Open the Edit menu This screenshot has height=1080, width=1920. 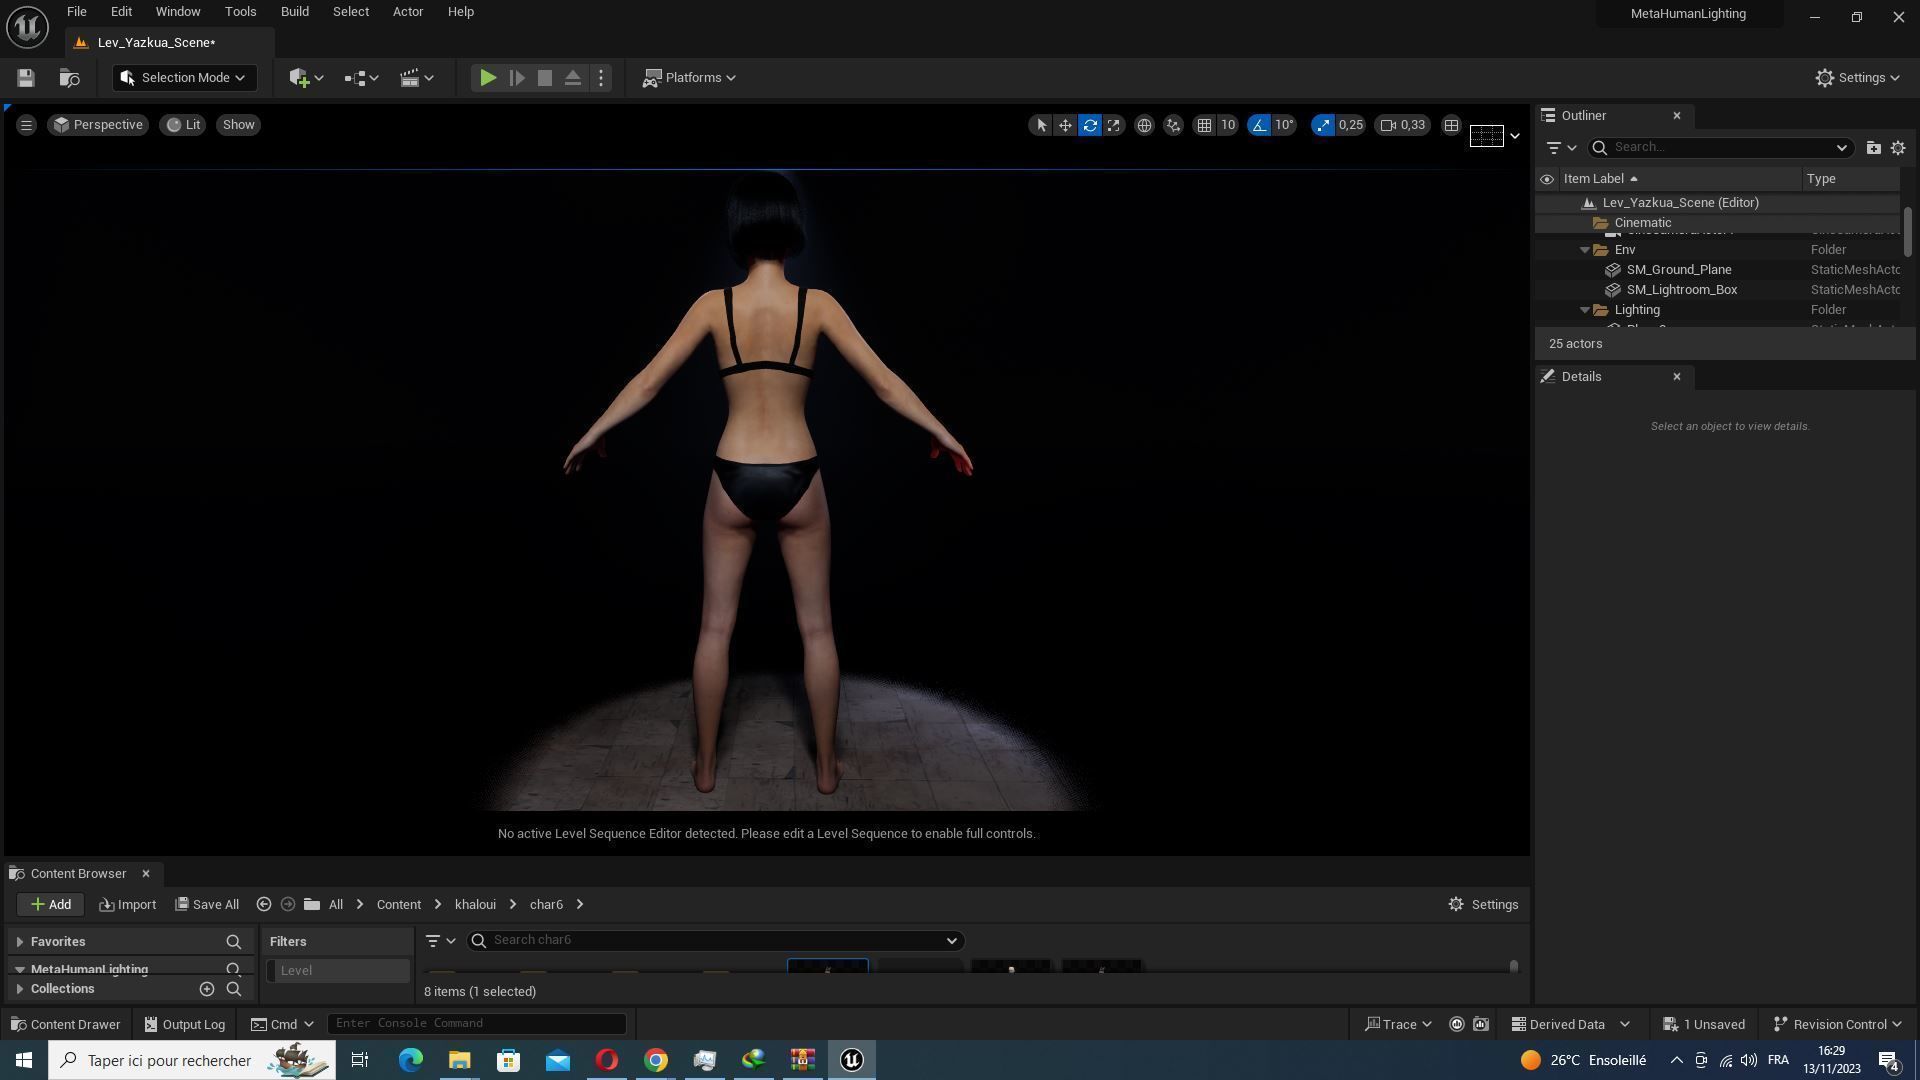tap(121, 12)
